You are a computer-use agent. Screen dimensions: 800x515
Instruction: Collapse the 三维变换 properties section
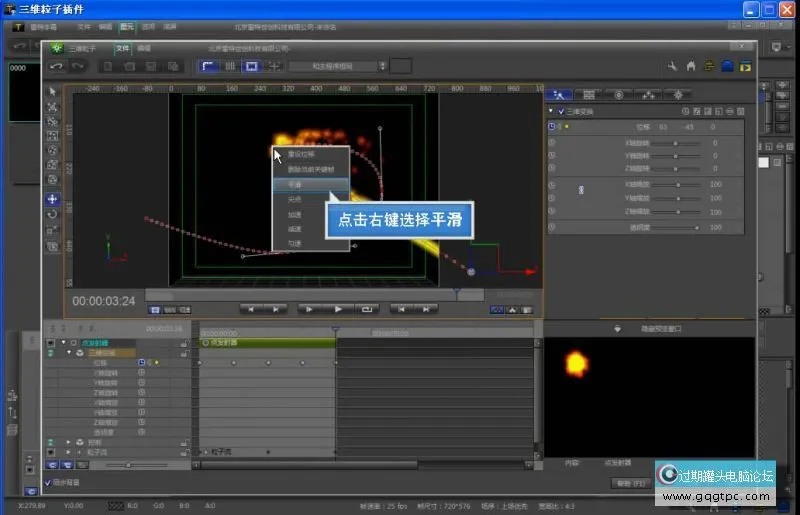(x=550, y=111)
